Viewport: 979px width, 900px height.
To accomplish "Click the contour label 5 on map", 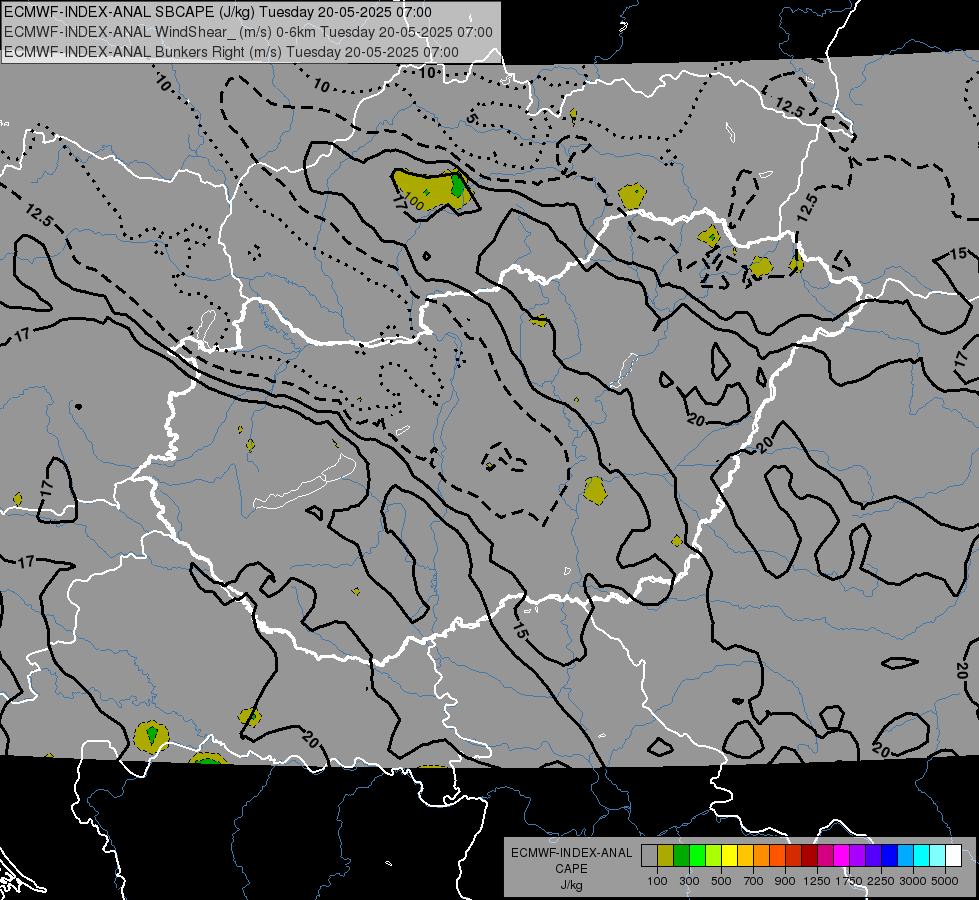I will [x=471, y=119].
